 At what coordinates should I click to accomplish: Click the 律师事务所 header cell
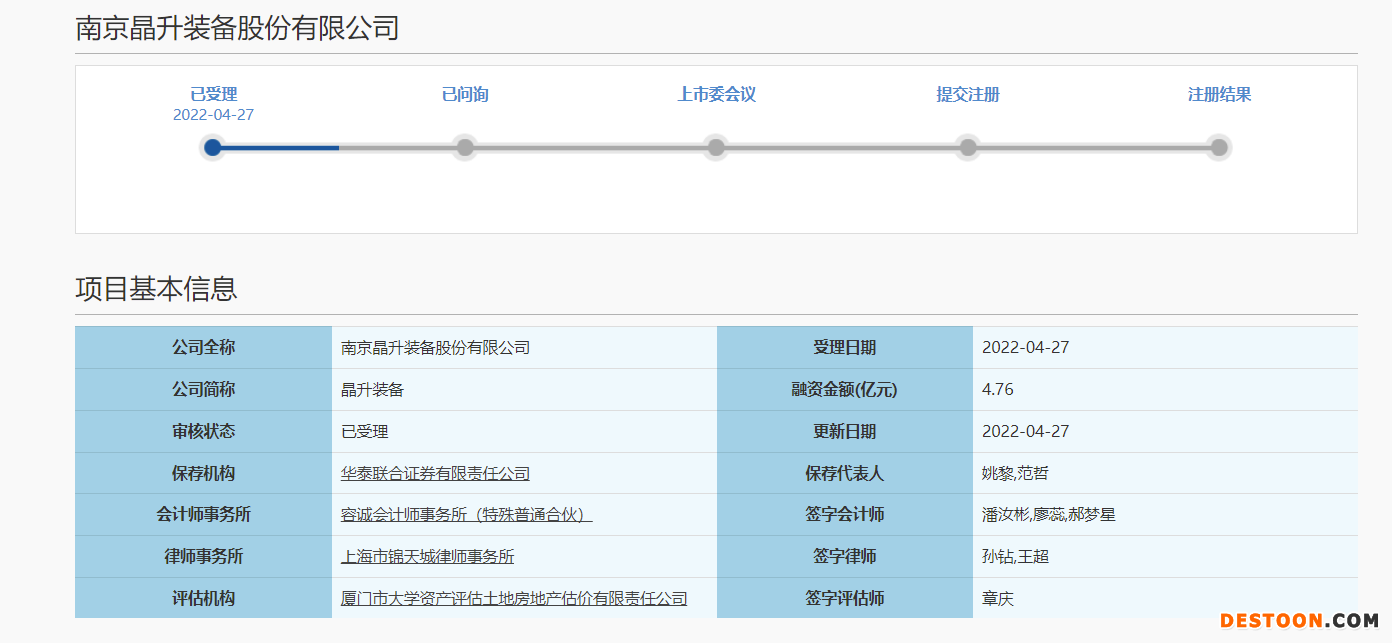click(x=204, y=557)
